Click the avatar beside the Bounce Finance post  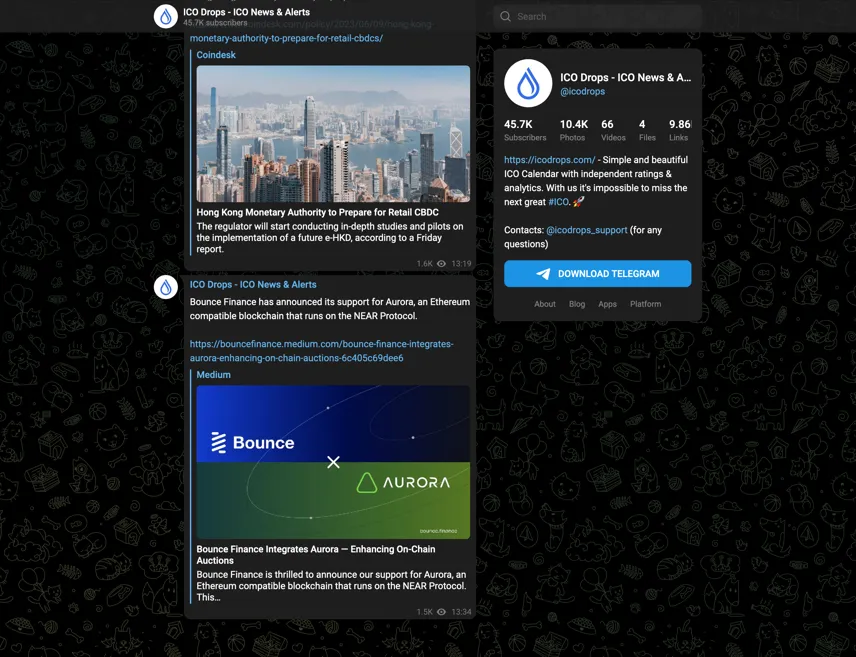[166, 287]
